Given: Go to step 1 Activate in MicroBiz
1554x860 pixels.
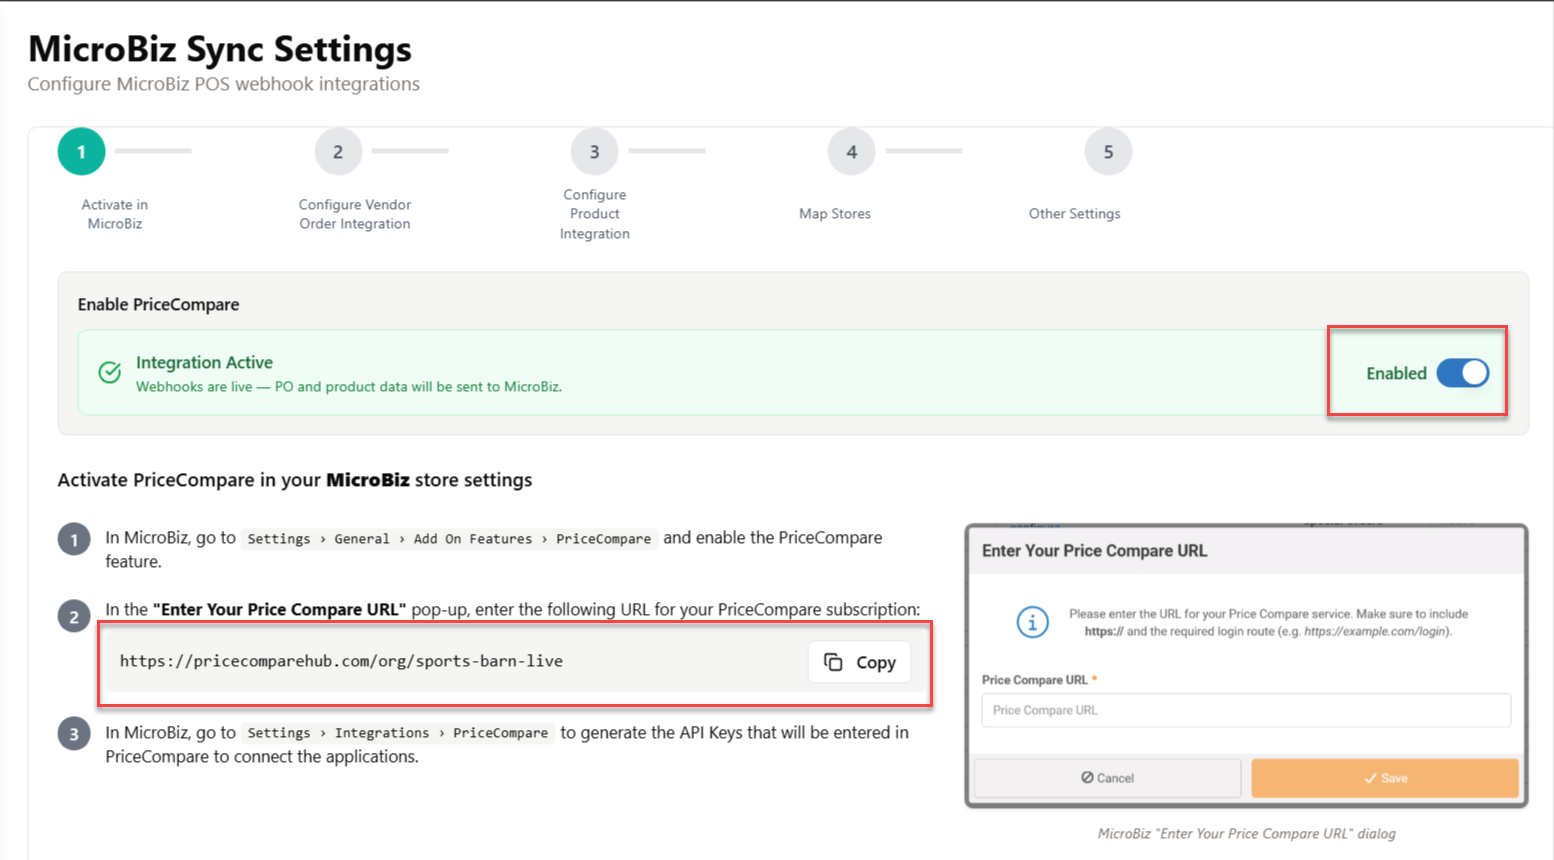Looking at the screenshot, I should click(81, 152).
